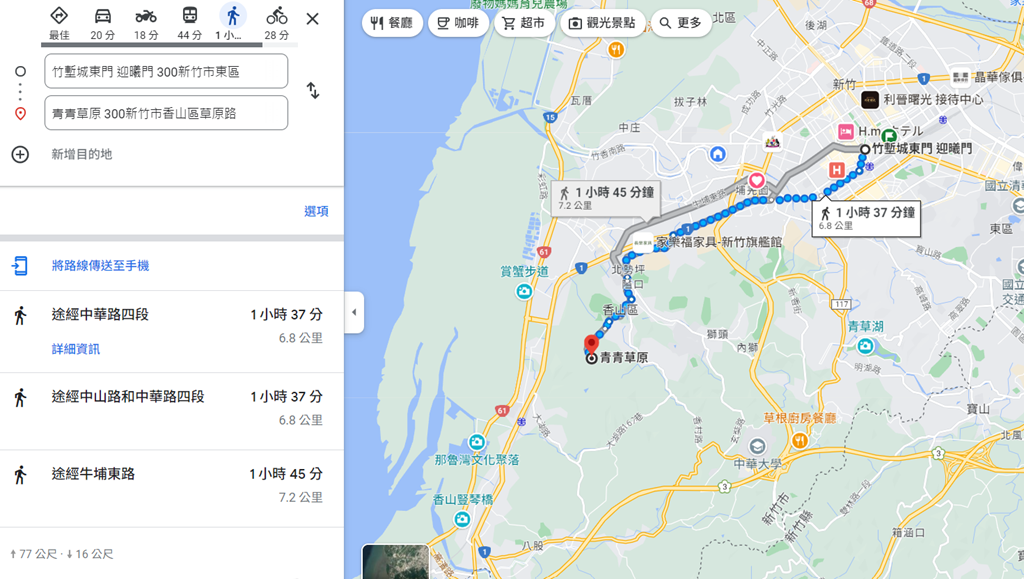Screen dimensions: 1024x579
Task: Choose the route via 牛埔東路
Action: pos(172,486)
